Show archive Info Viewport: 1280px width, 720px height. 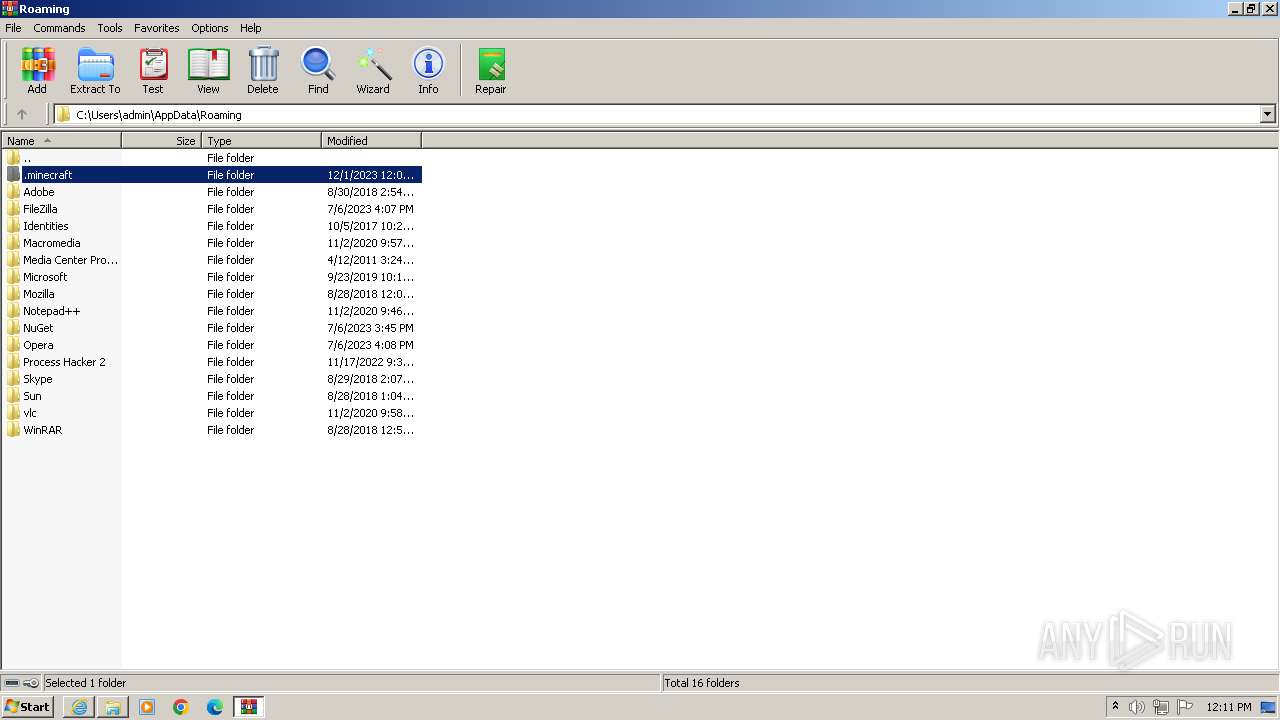tap(428, 71)
